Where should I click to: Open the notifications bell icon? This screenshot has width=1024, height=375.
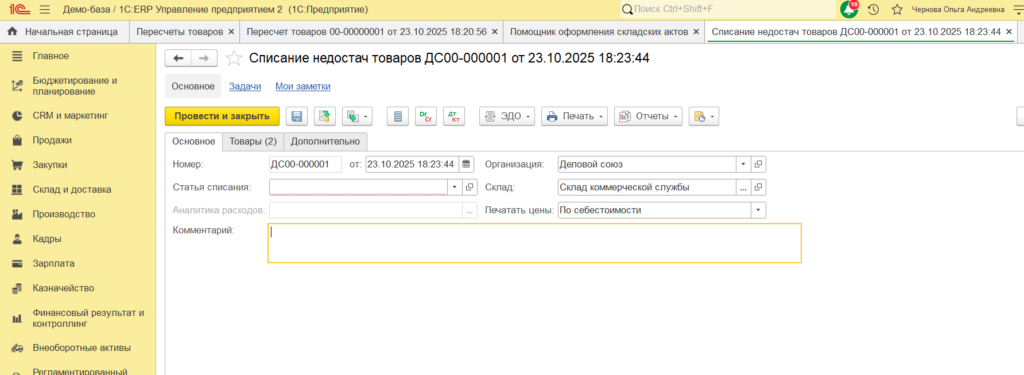click(x=849, y=10)
